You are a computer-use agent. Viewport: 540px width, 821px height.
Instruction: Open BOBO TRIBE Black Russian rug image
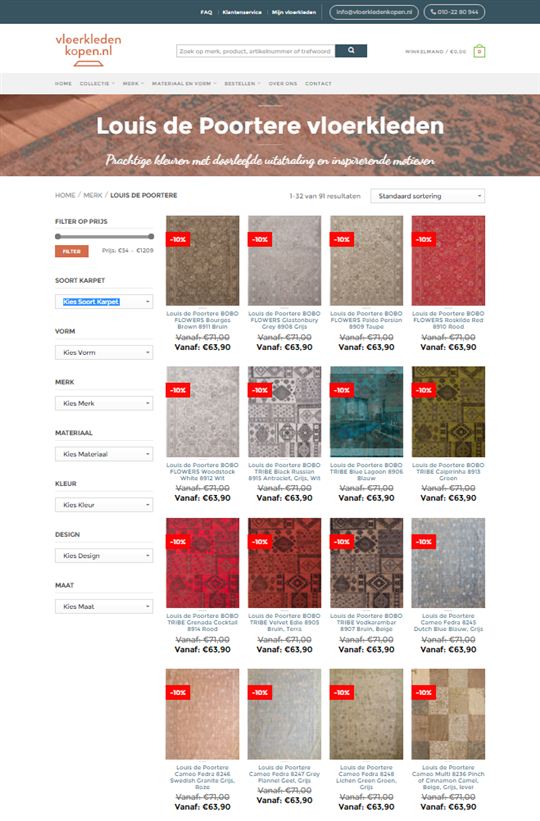pos(284,412)
